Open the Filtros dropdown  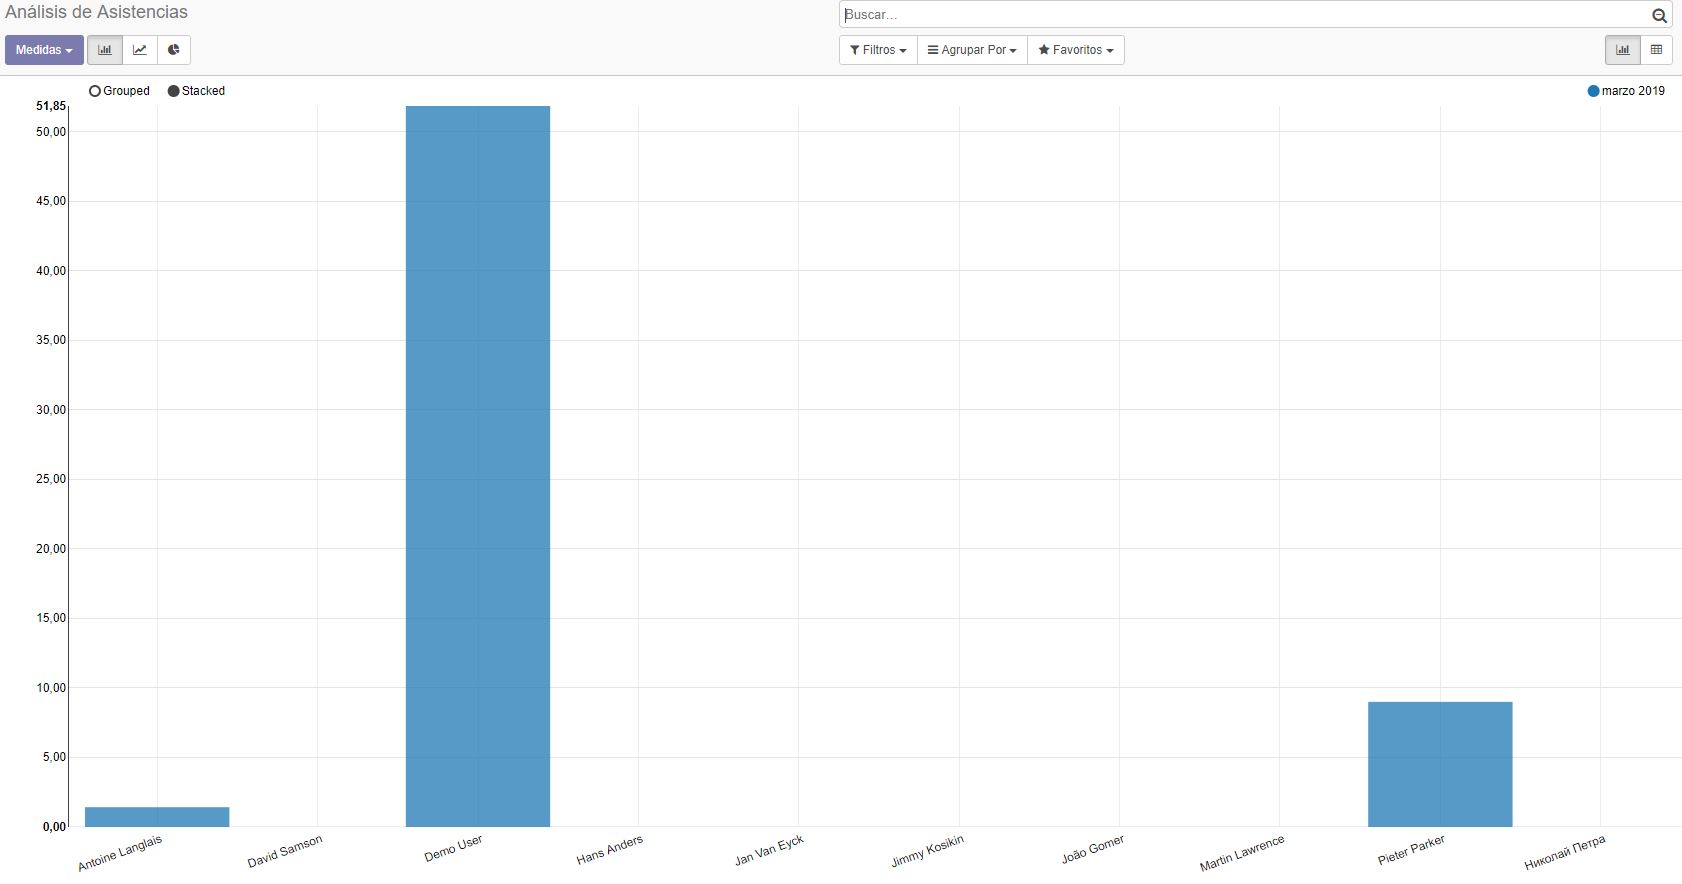(878, 50)
